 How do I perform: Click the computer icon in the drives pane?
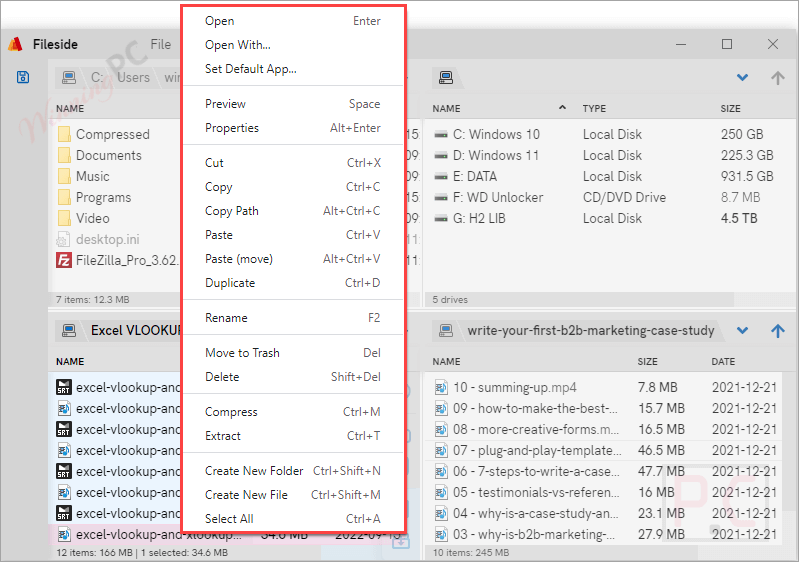pyautogui.click(x=446, y=77)
